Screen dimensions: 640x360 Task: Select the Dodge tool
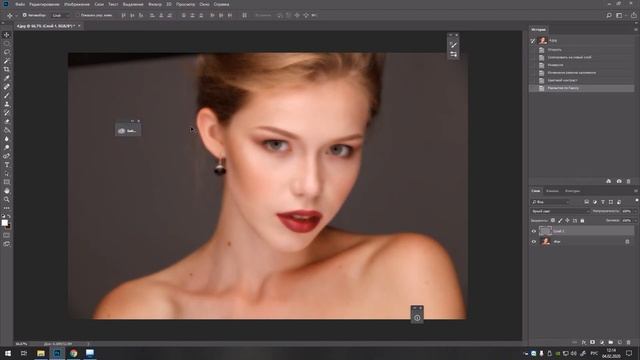[7, 147]
